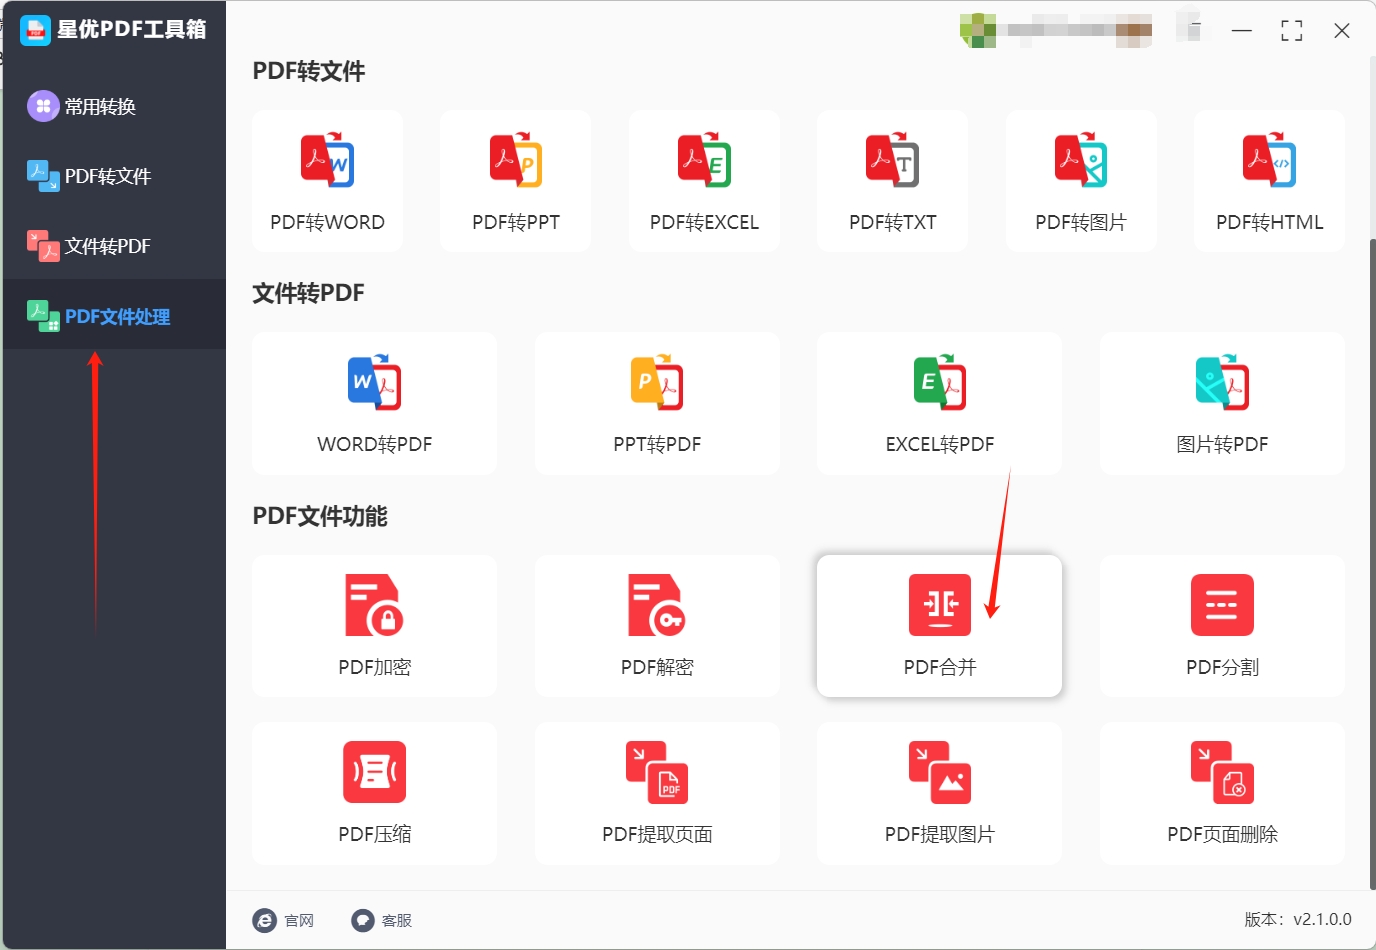Screen dimensions: 1376x950
Task: Click the PDF文件功能 section heading
Action: pos(320,516)
